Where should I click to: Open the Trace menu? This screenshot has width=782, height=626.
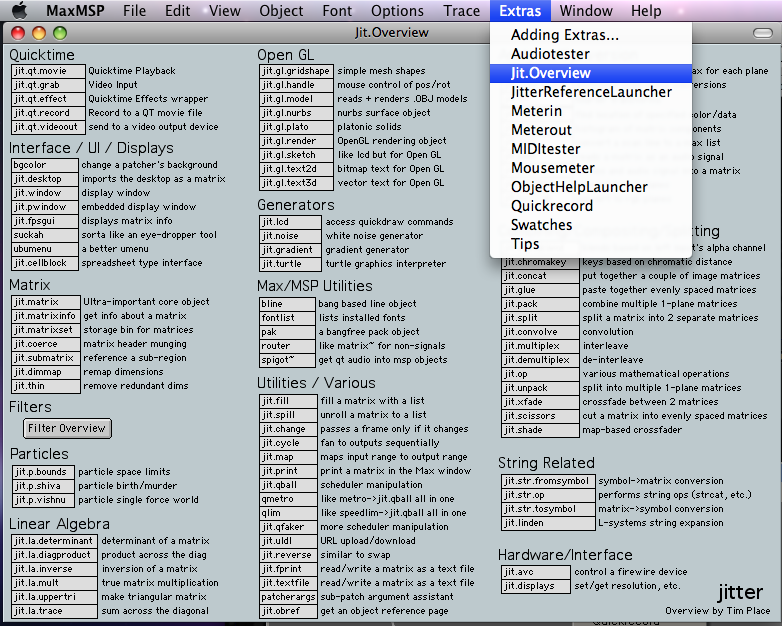pyautogui.click(x=462, y=10)
